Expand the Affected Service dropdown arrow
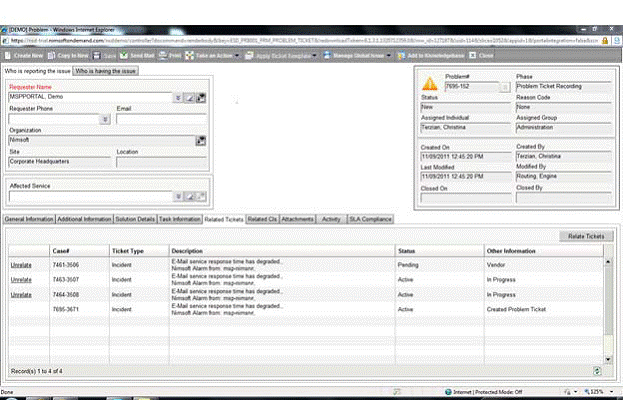 click(x=178, y=196)
